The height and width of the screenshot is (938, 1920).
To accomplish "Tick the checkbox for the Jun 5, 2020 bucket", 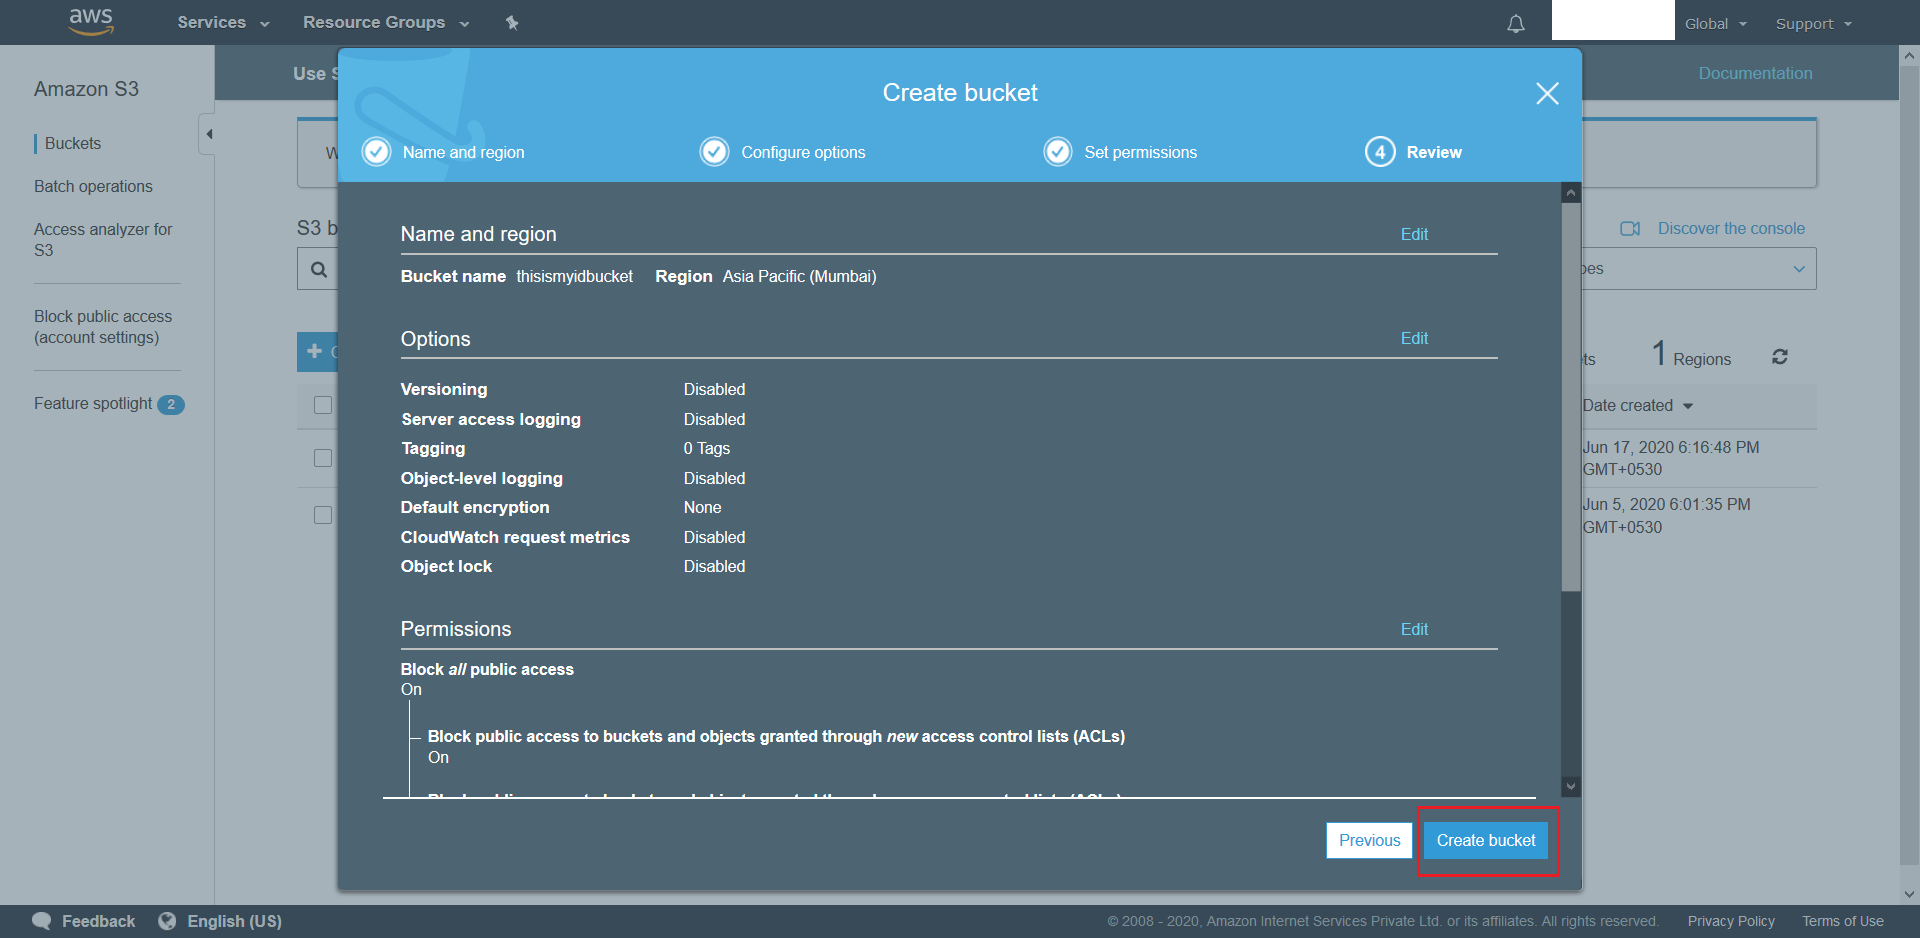I will [x=323, y=515].
